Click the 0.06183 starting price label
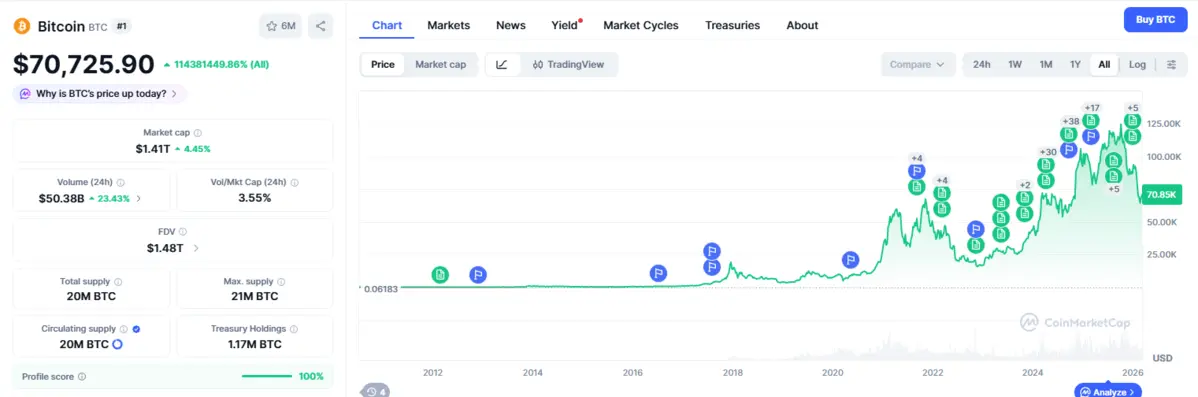Image resolution: width=1198 pixels, height=397 pixels. [x=379, y=288]
